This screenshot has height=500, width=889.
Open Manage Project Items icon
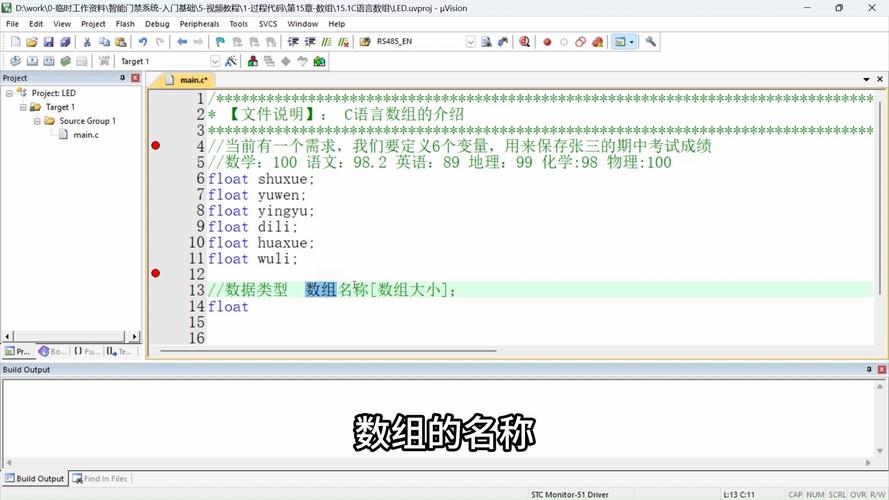253,61
